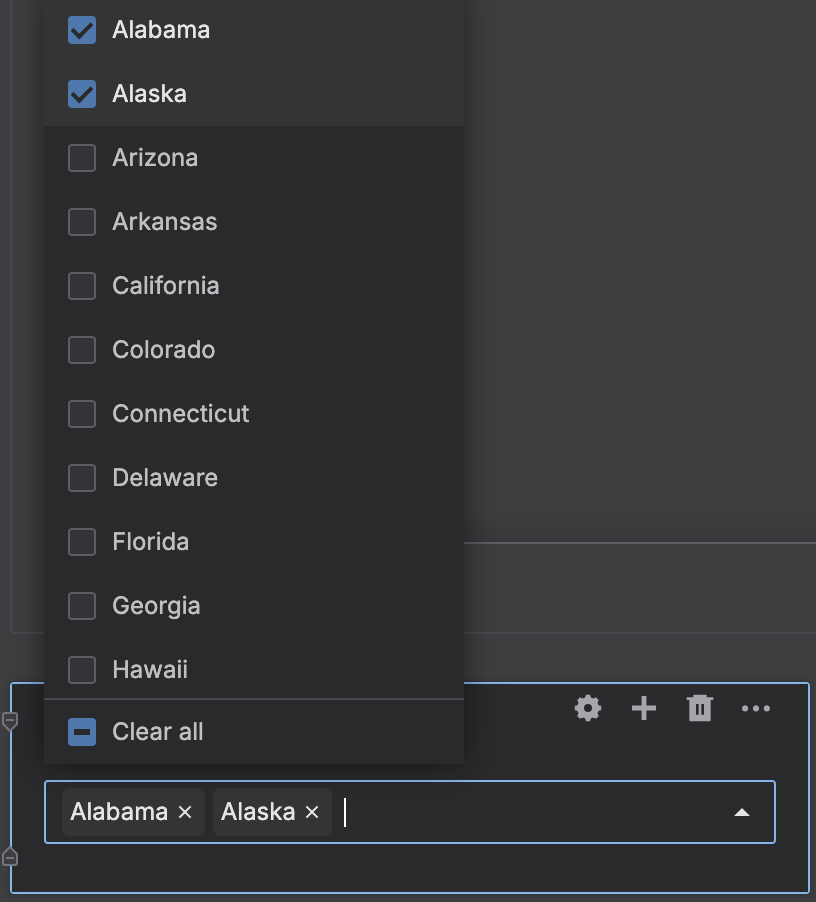Remove the Alaska tag via its x icon
816x902 pixels.
pyautogui.click(x=311, y=812)
